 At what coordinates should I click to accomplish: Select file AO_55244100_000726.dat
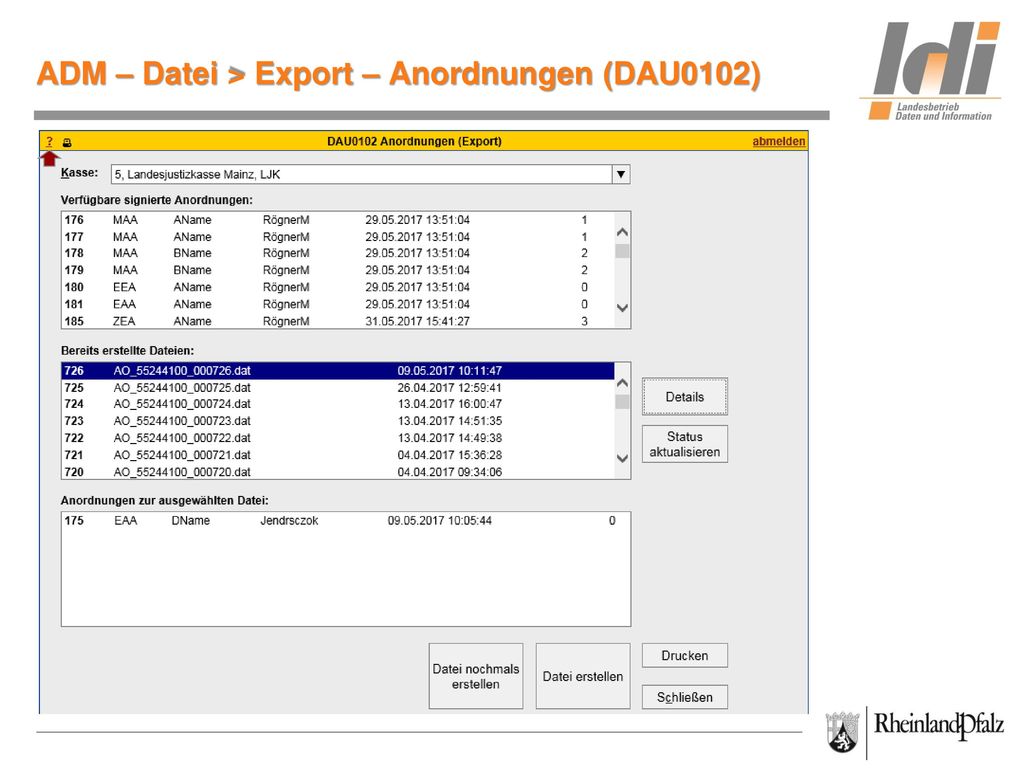pyautogui.click(x=338, y=371)
